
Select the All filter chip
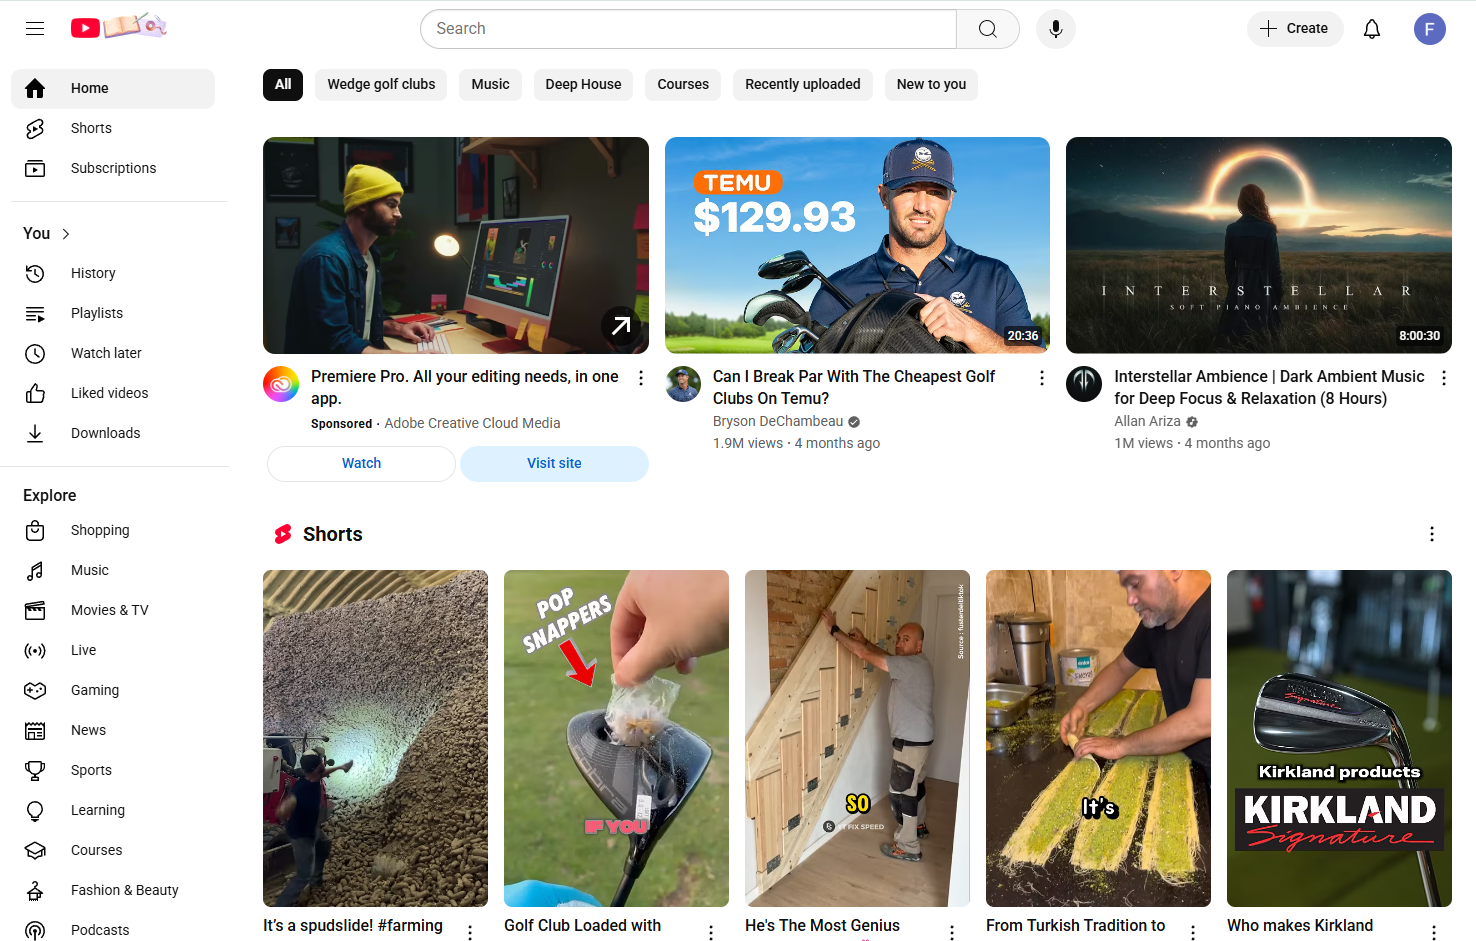tap(283, 85)
